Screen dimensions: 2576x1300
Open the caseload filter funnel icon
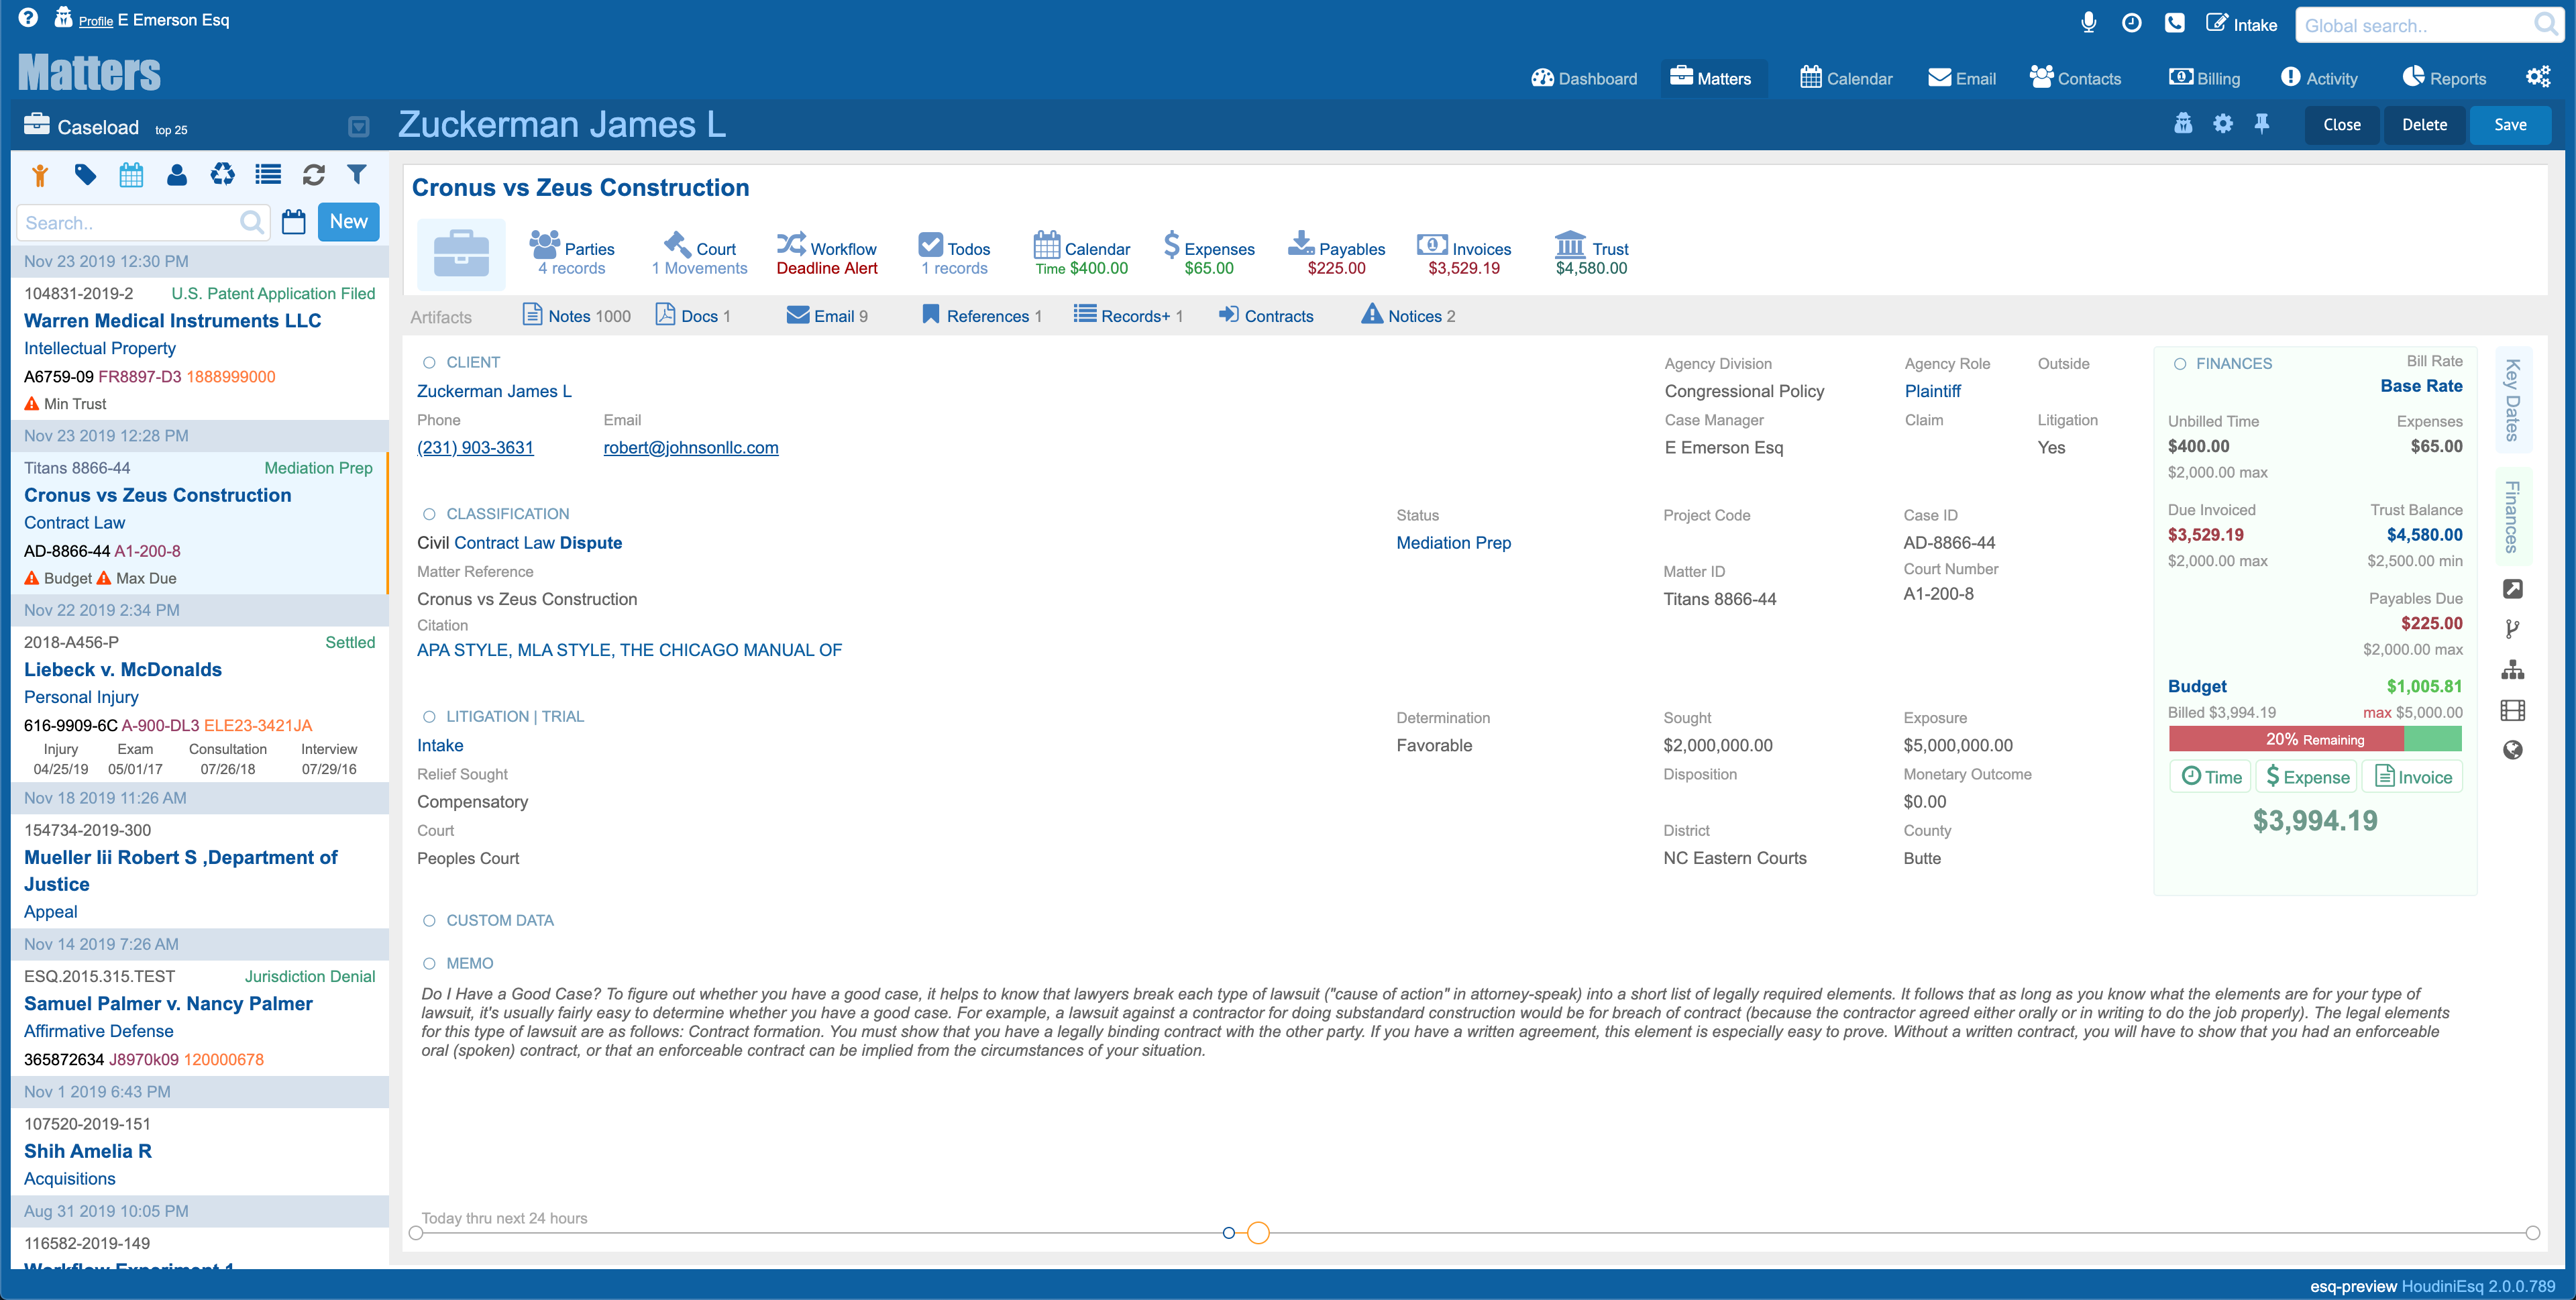(x=356, y=175)
